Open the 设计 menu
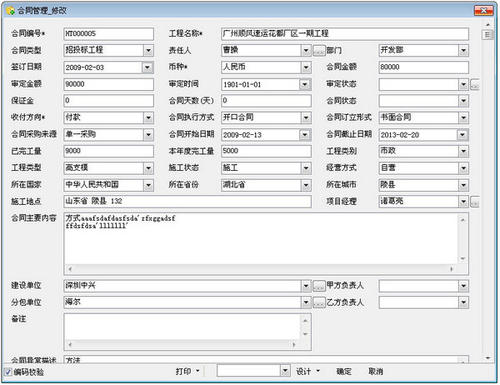Viewport: 500px width, 385px height. point(308,371)
